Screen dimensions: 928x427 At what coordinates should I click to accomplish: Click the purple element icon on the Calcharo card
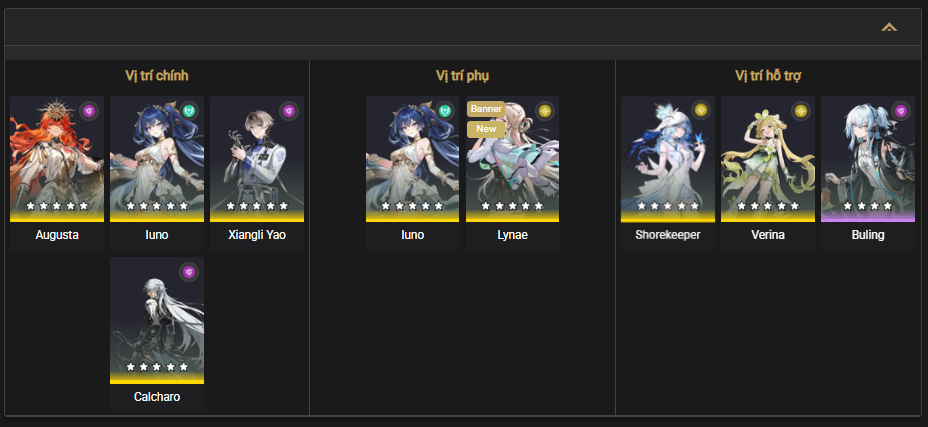click(189, 272)
